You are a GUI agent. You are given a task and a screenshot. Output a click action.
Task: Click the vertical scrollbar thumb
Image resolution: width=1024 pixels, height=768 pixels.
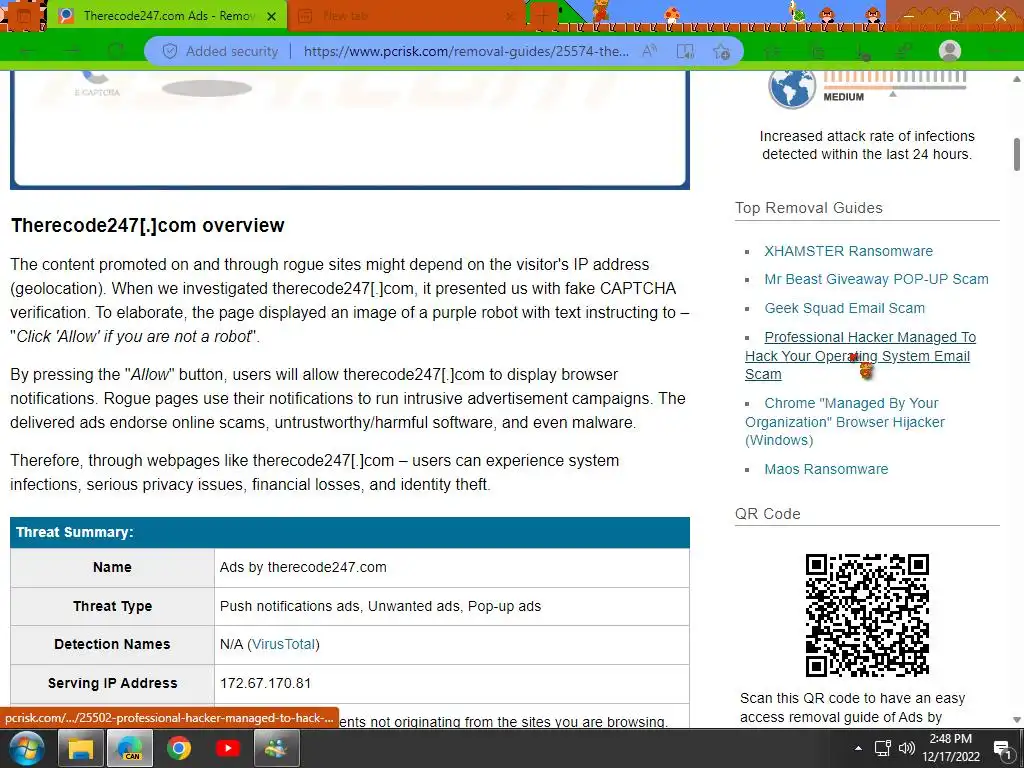[x=1017, y=154]
